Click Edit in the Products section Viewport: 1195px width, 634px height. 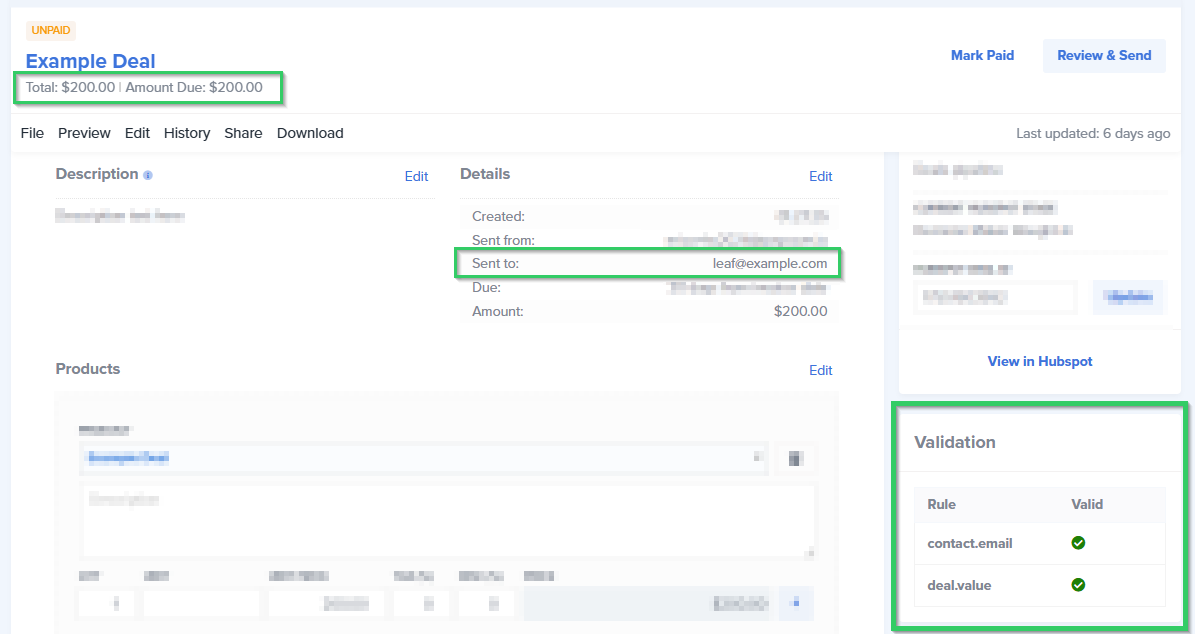pyautogui.click(x=821, y=370)
